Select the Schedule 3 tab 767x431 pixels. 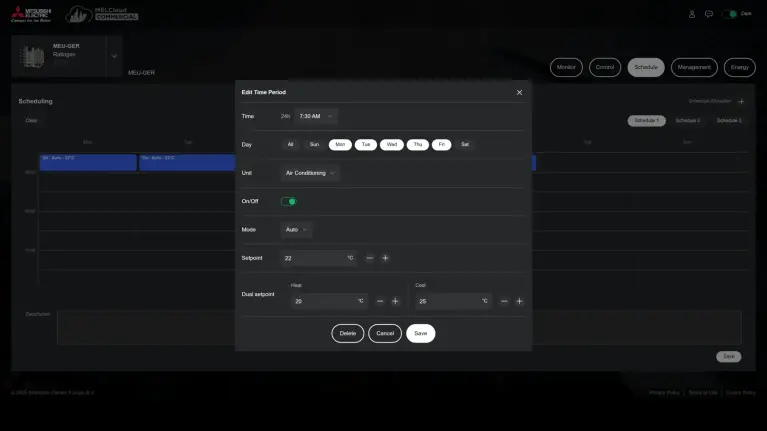(729, 121)
